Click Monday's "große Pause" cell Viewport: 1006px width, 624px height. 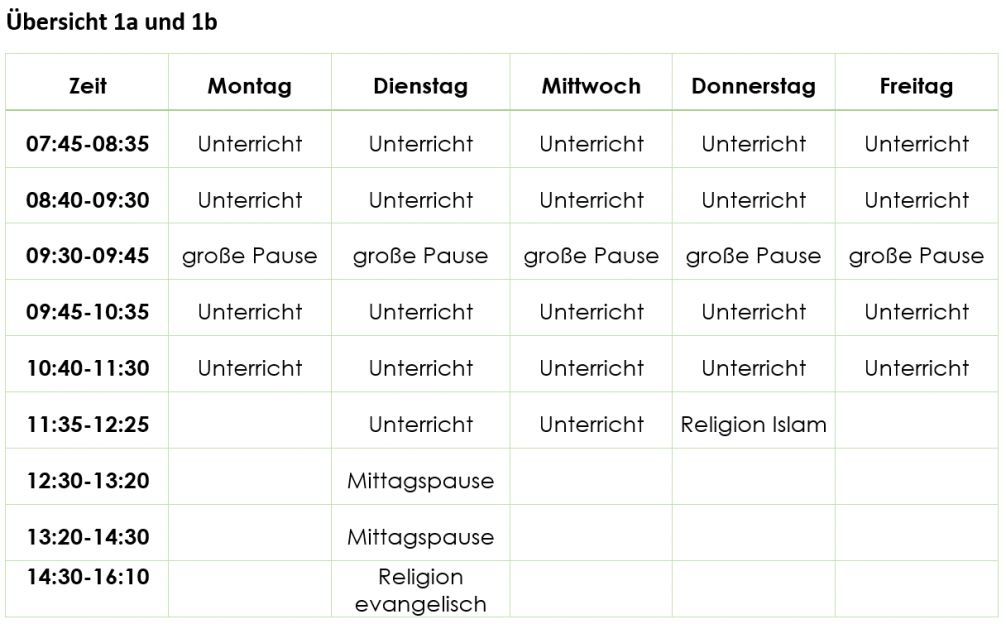click(x=250, y=256)
